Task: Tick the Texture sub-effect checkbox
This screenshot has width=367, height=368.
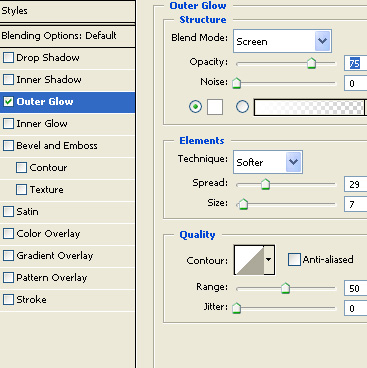Action: (x=21, y=190)
